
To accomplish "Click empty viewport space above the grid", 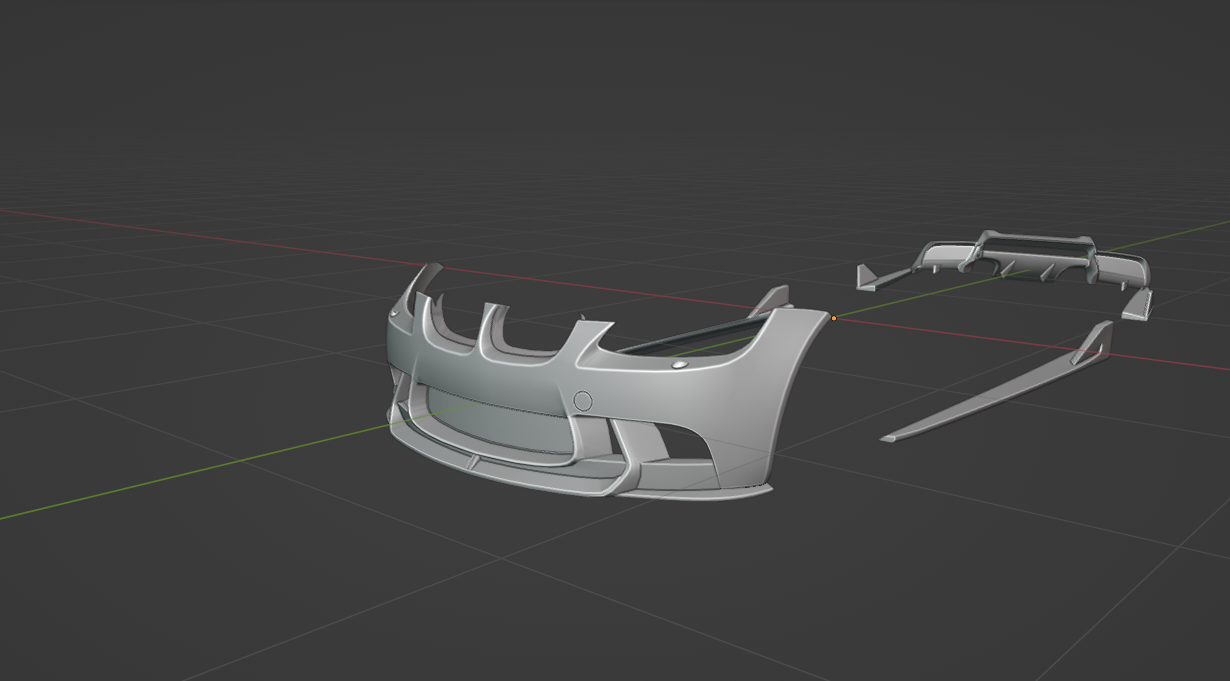I will click(600, 80).
